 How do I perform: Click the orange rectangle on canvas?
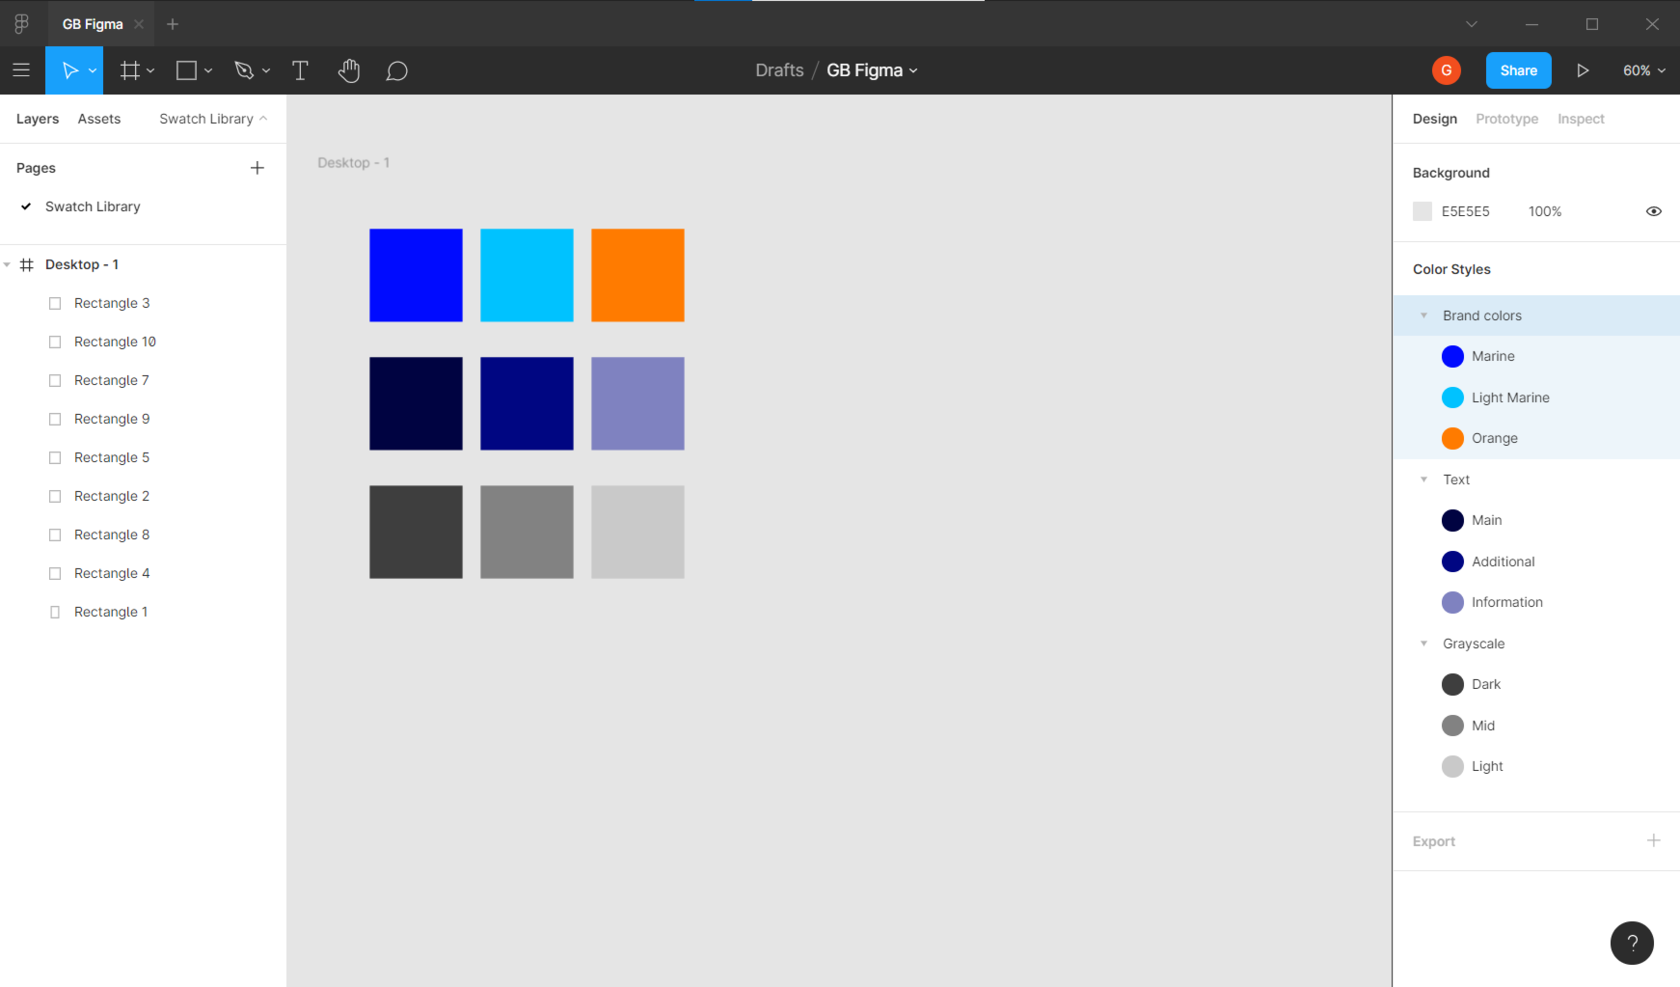click(x=638, y=275)
